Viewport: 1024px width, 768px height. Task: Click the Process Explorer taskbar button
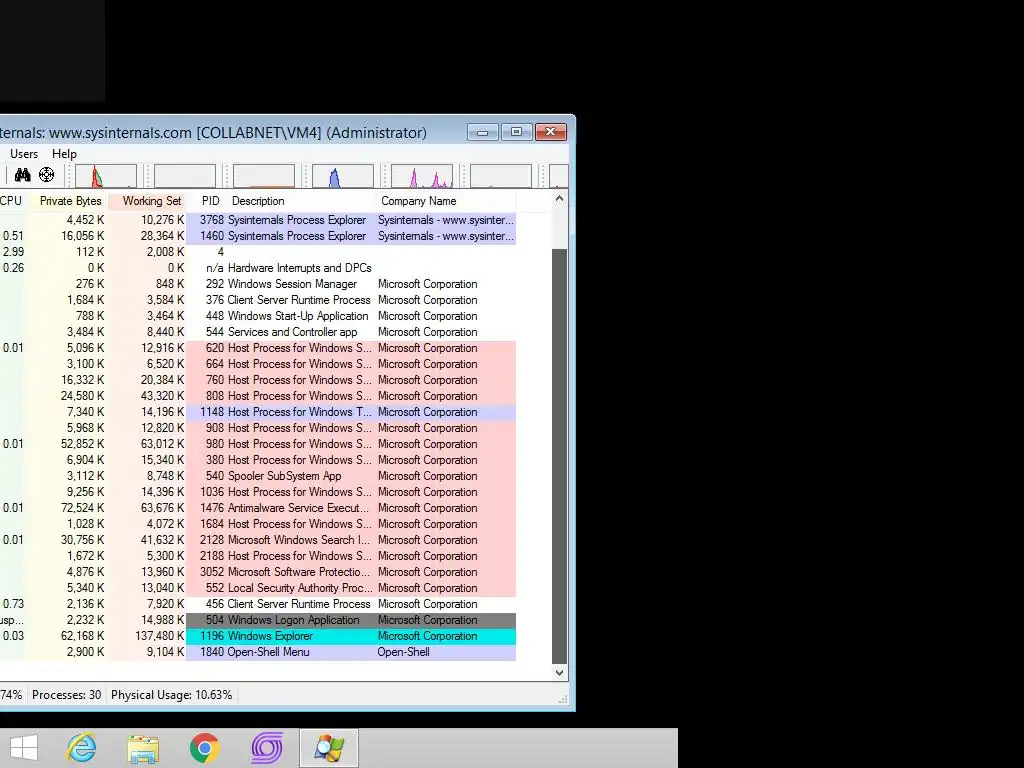coord(328,748)
